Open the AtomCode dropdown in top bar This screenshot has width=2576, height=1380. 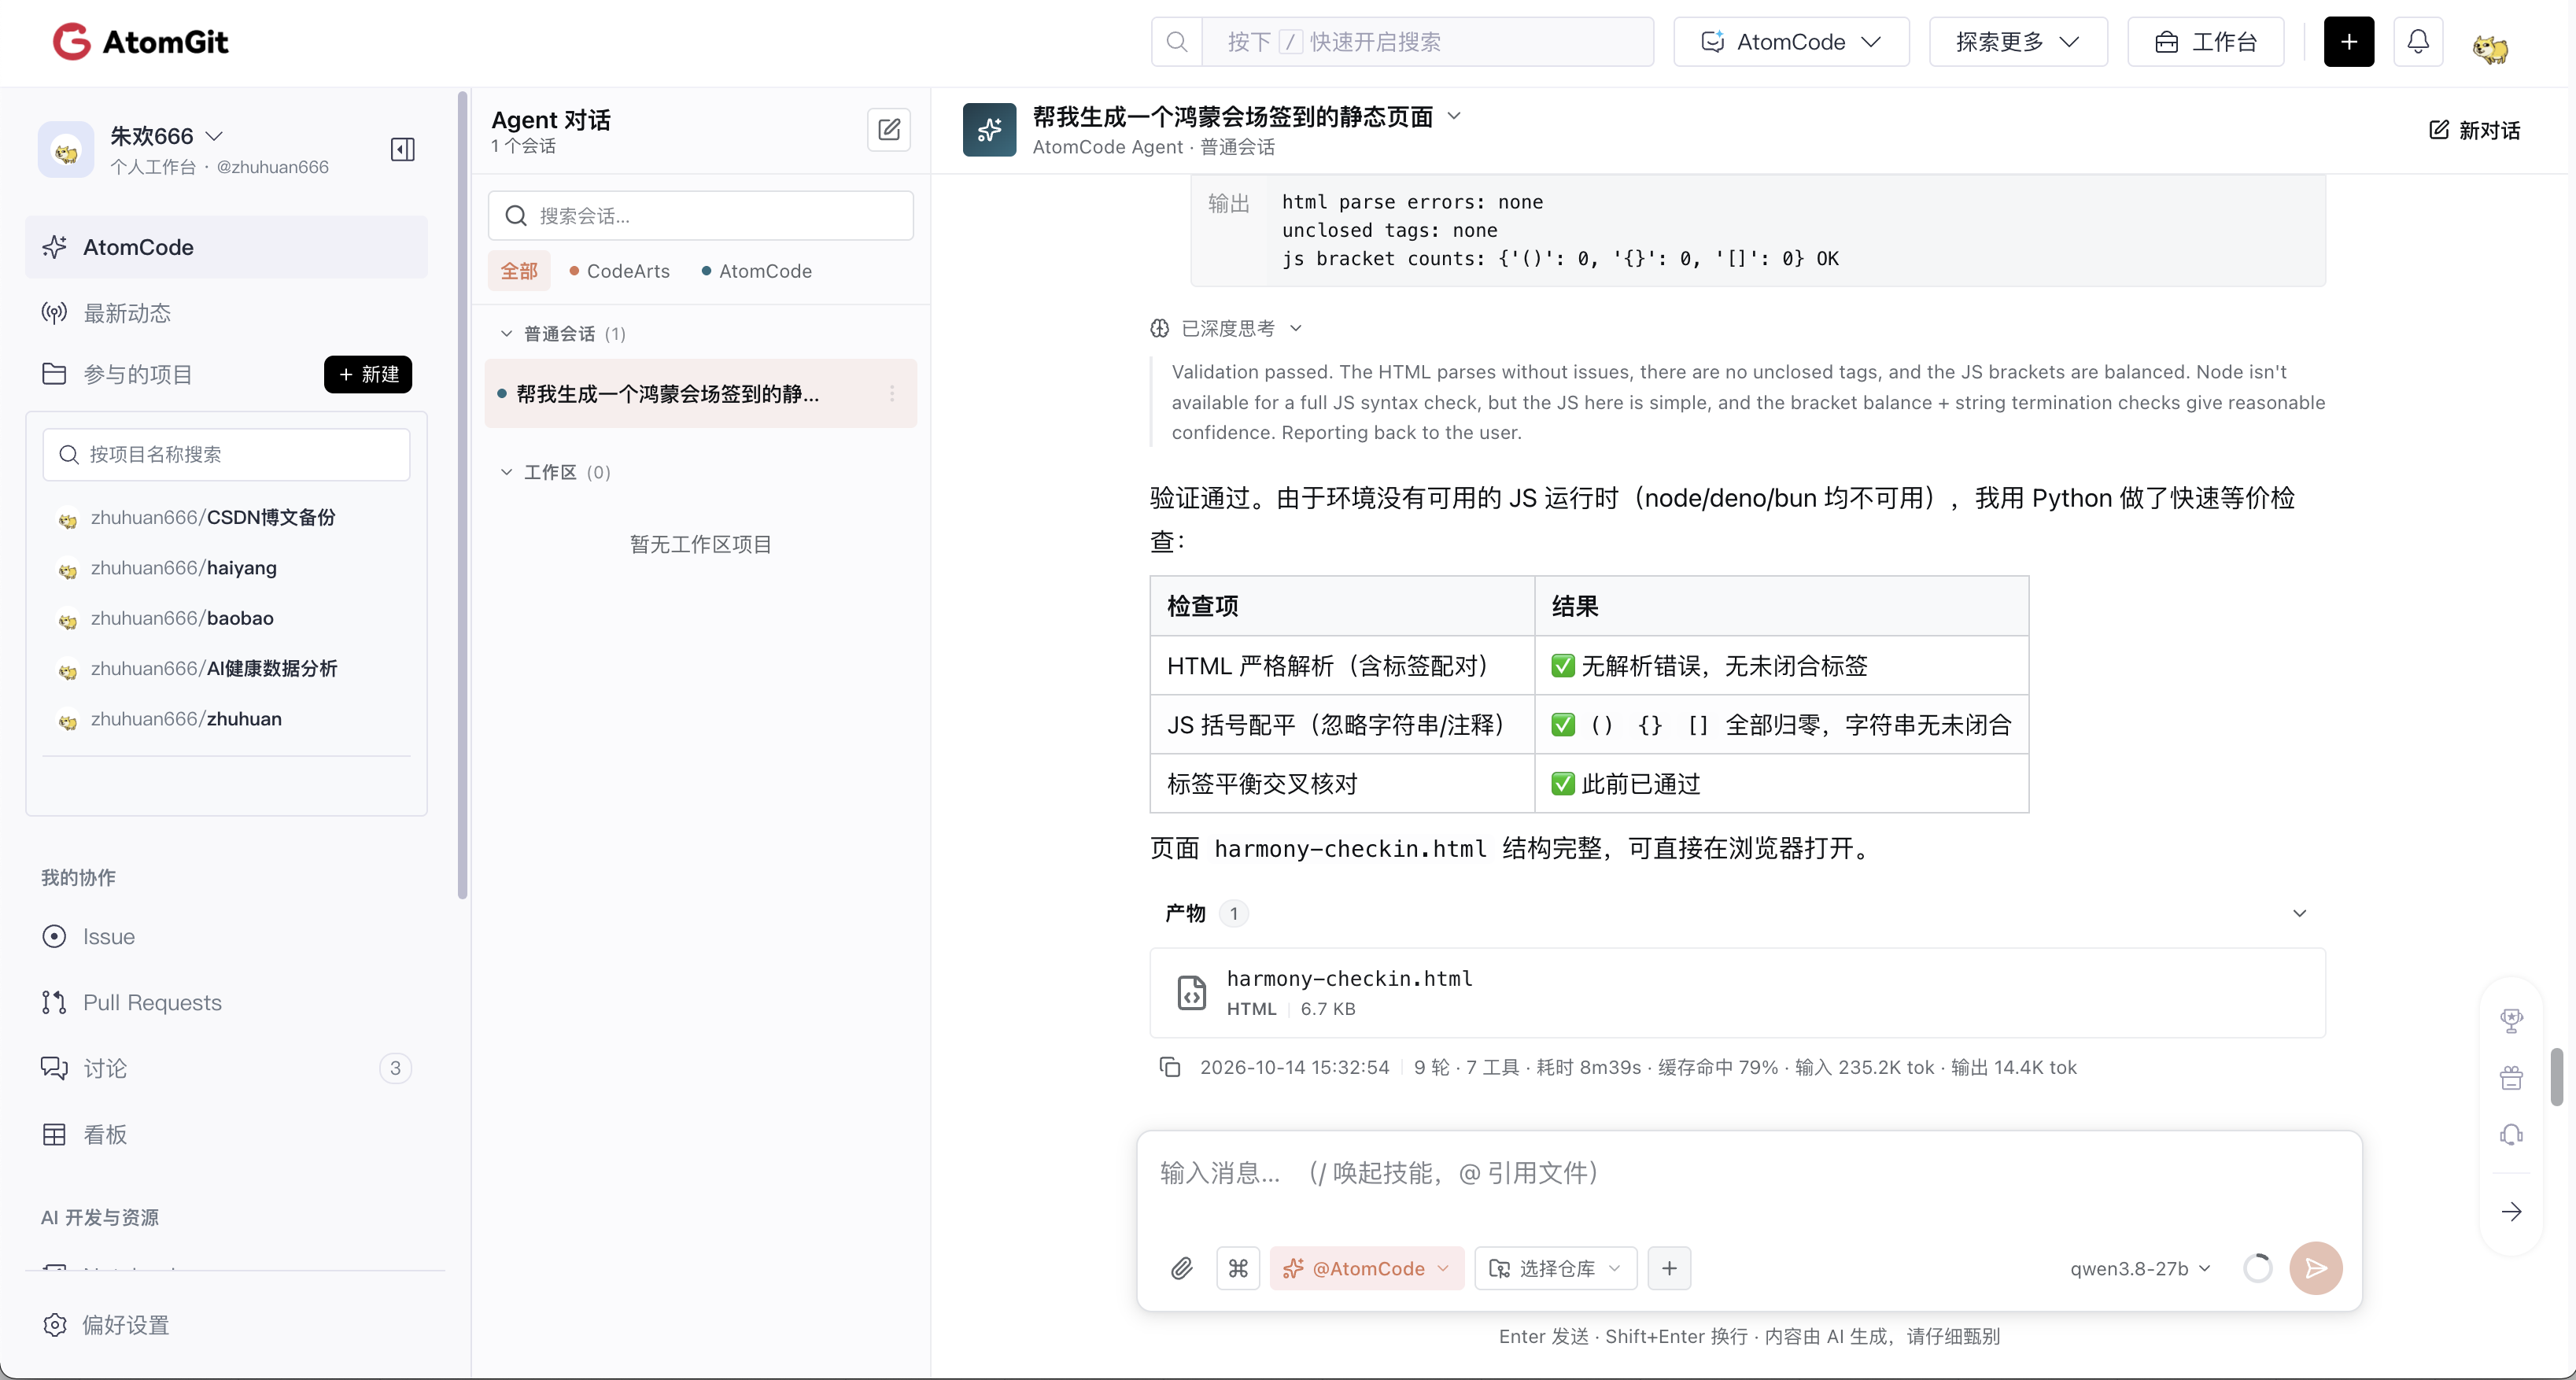coord(1791,42)
